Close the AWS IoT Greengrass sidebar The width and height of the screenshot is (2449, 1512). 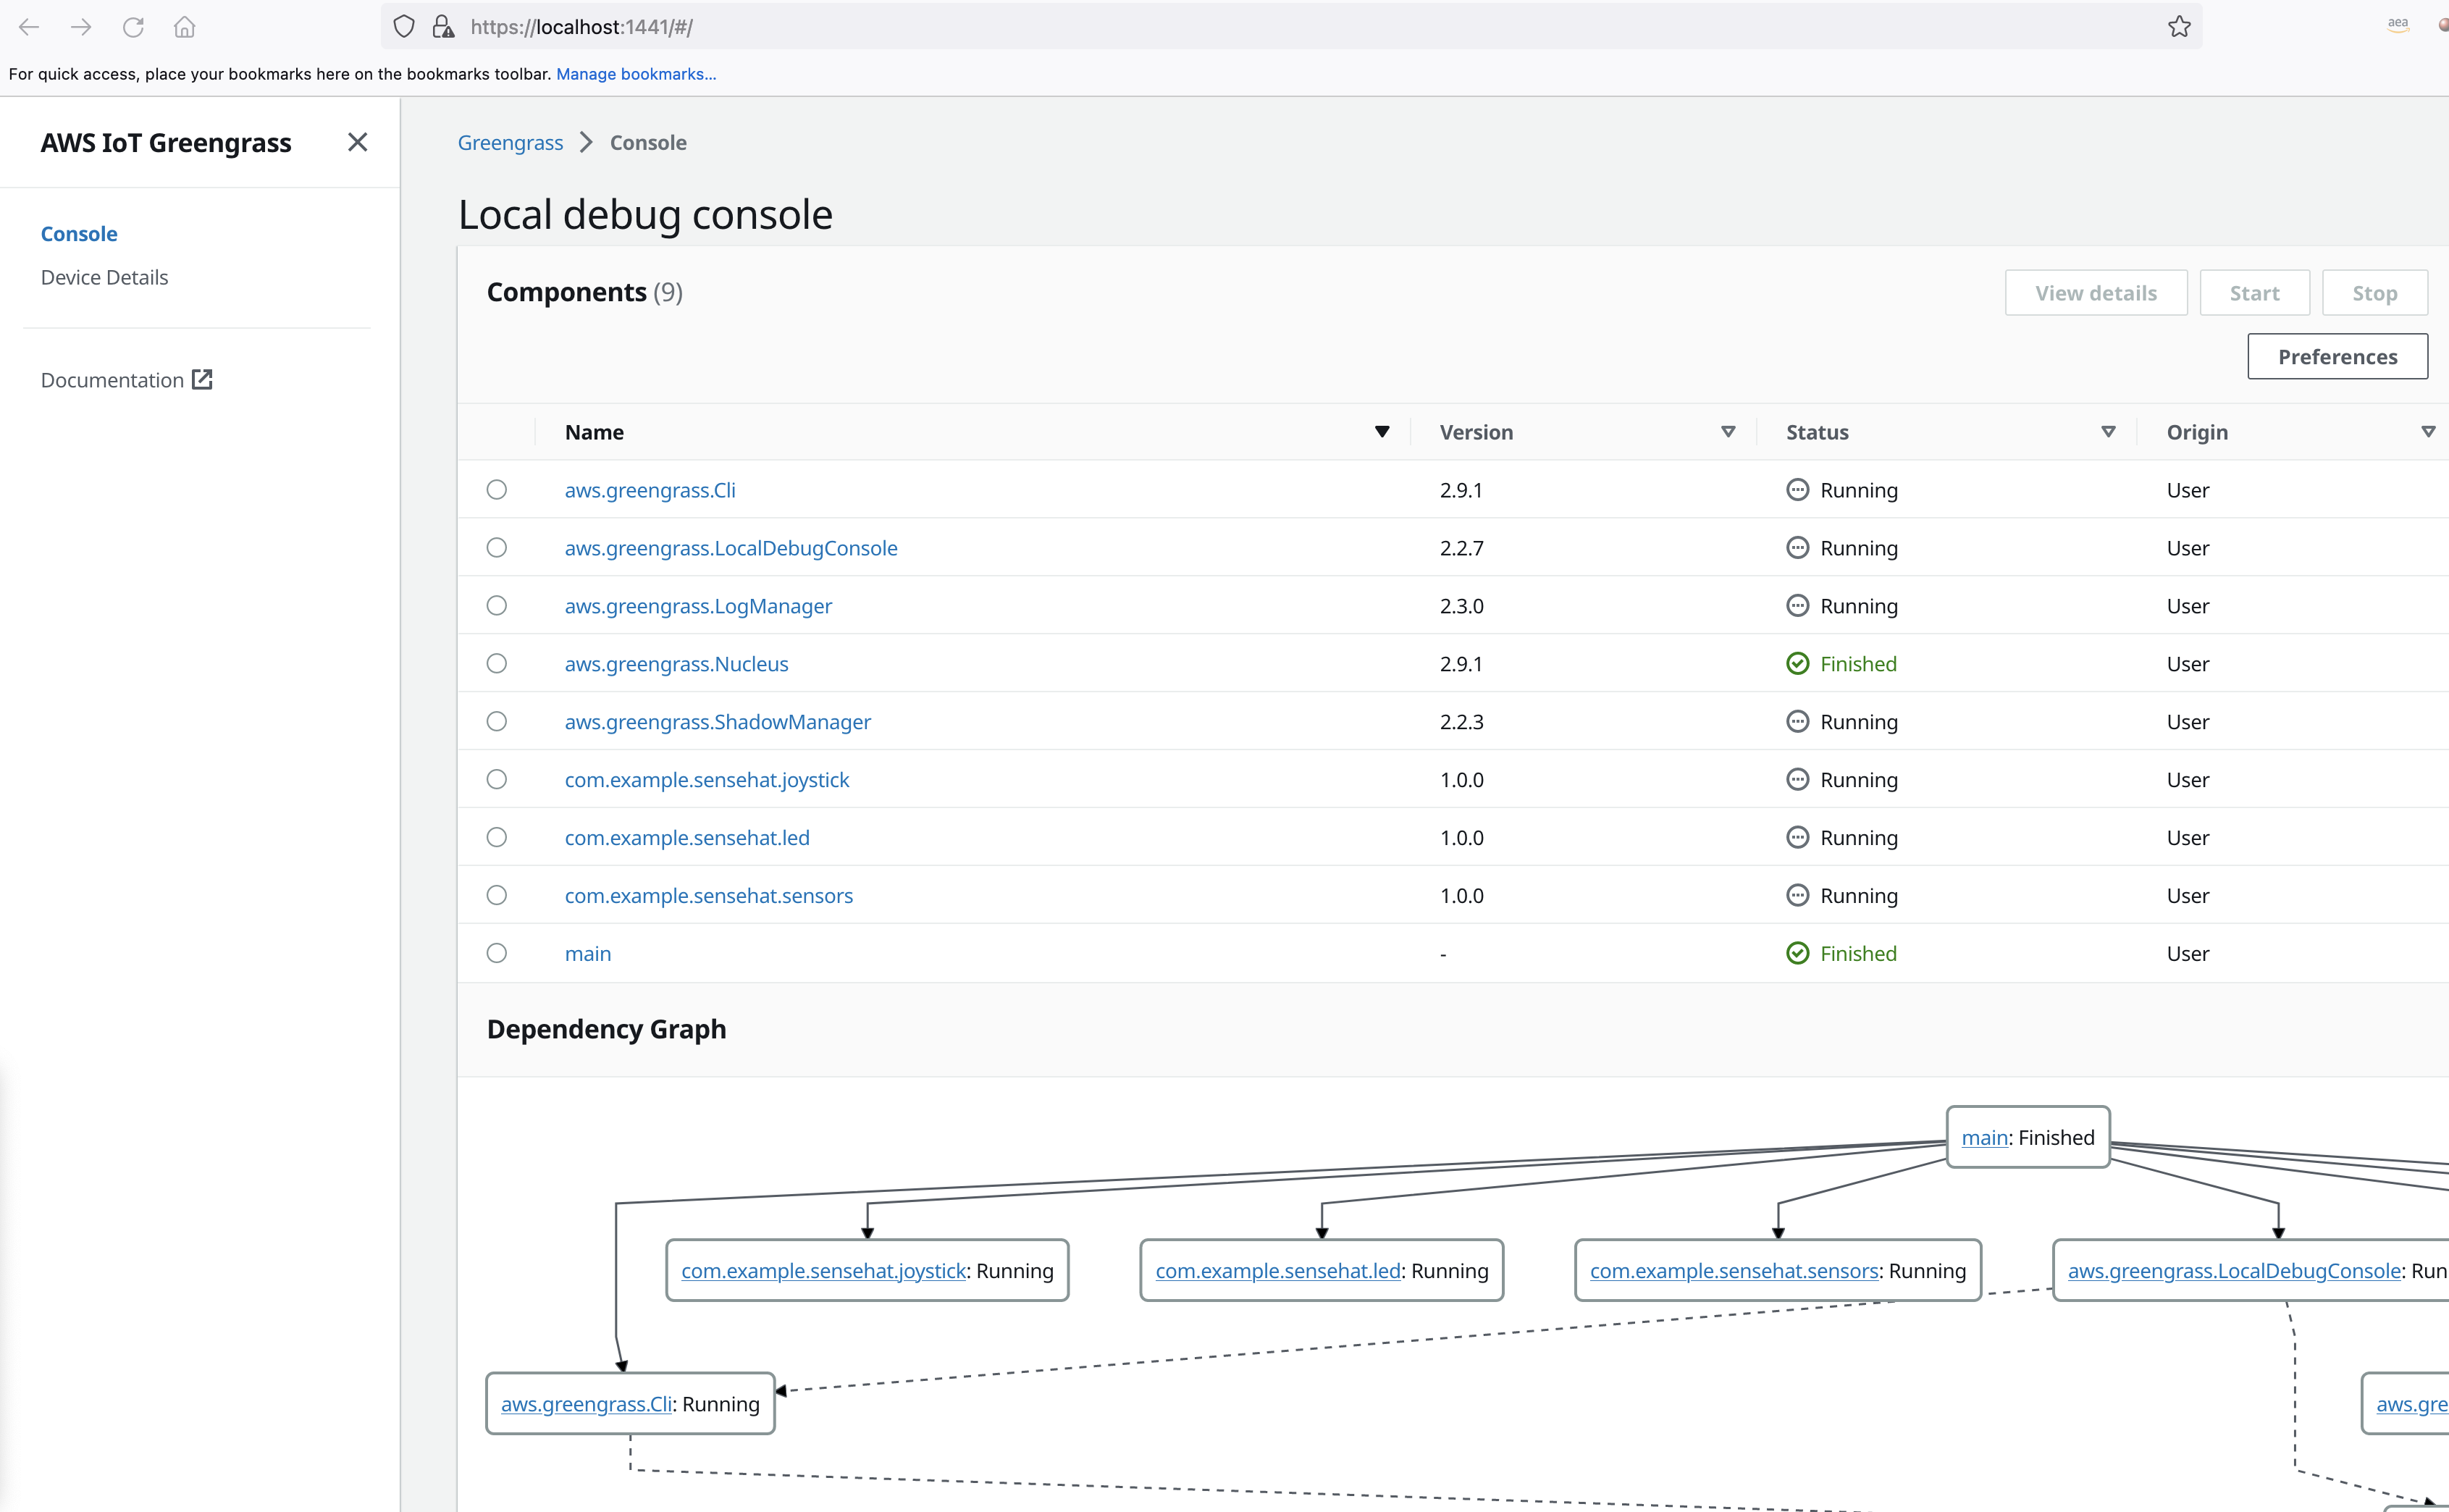[x=357, y=142]
